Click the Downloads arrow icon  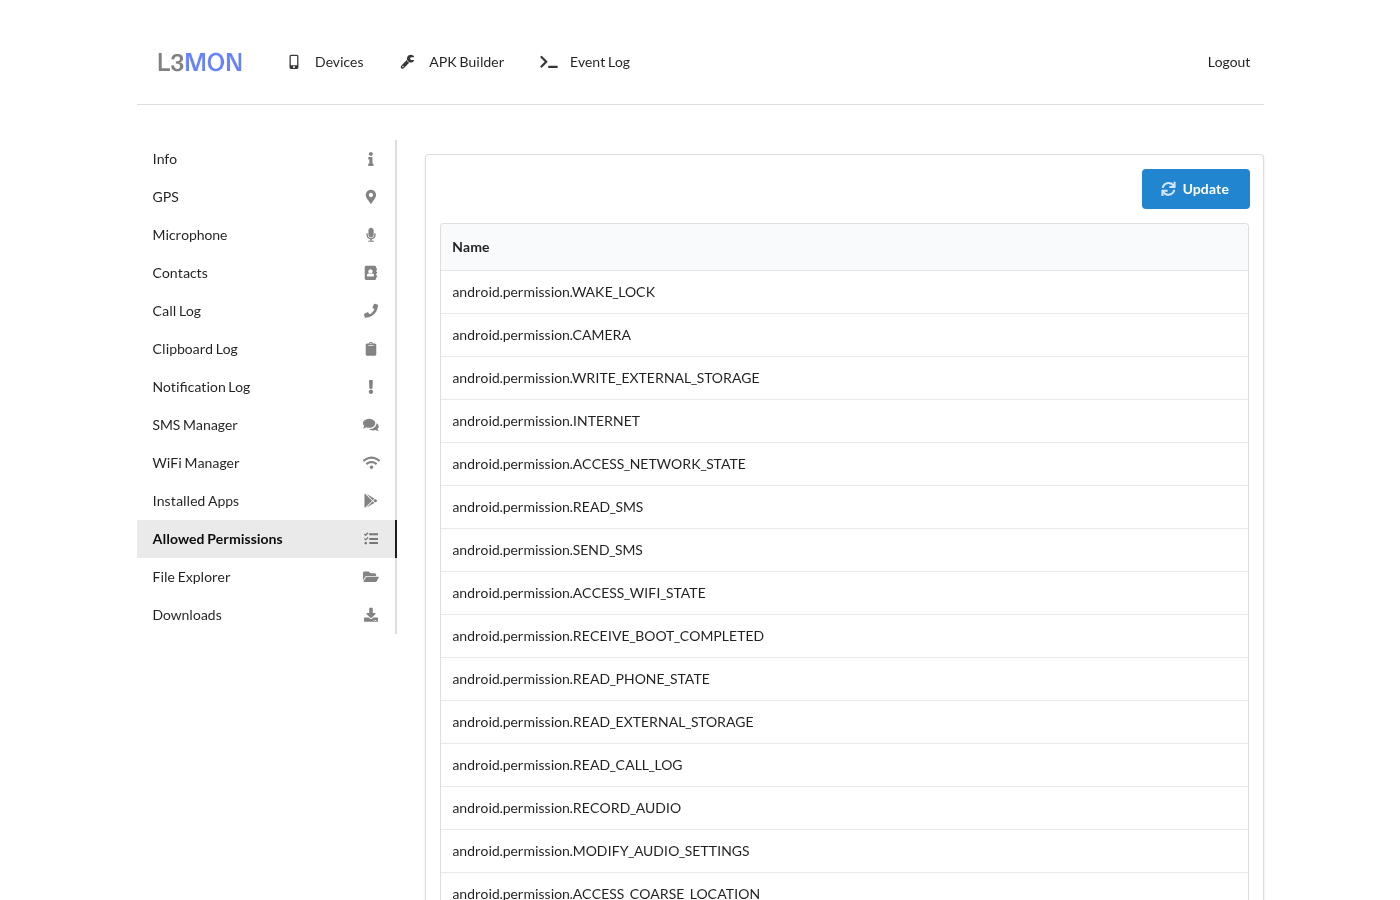(x=371, y=615)
